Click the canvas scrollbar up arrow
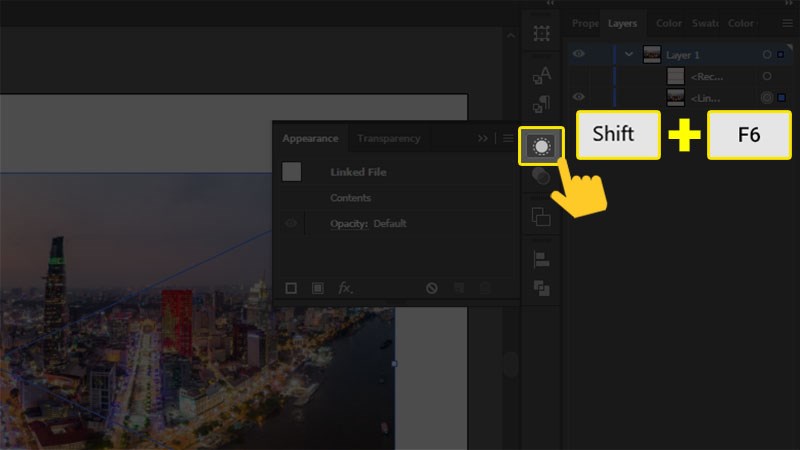Image resolution: width=800 pixels, height=450 pixels. coord(511,36)
